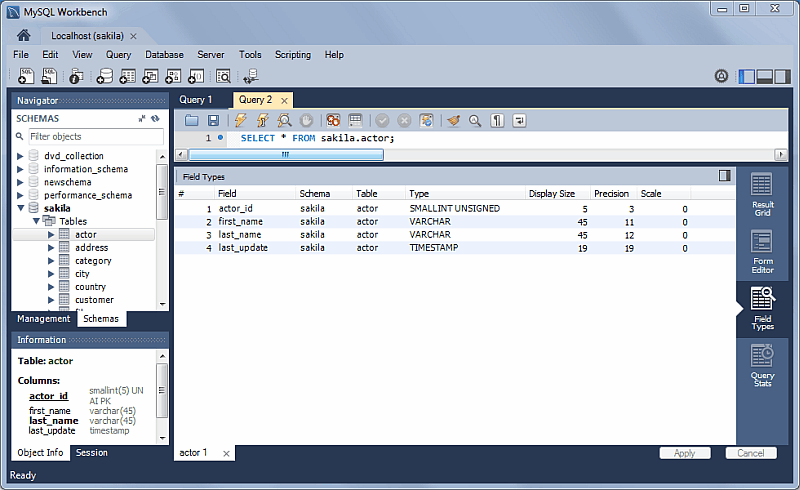Click the execute query lightning bolt icon
Image resolution: width=800 pixels, height=490 pixels.
(x=240, y=120)
